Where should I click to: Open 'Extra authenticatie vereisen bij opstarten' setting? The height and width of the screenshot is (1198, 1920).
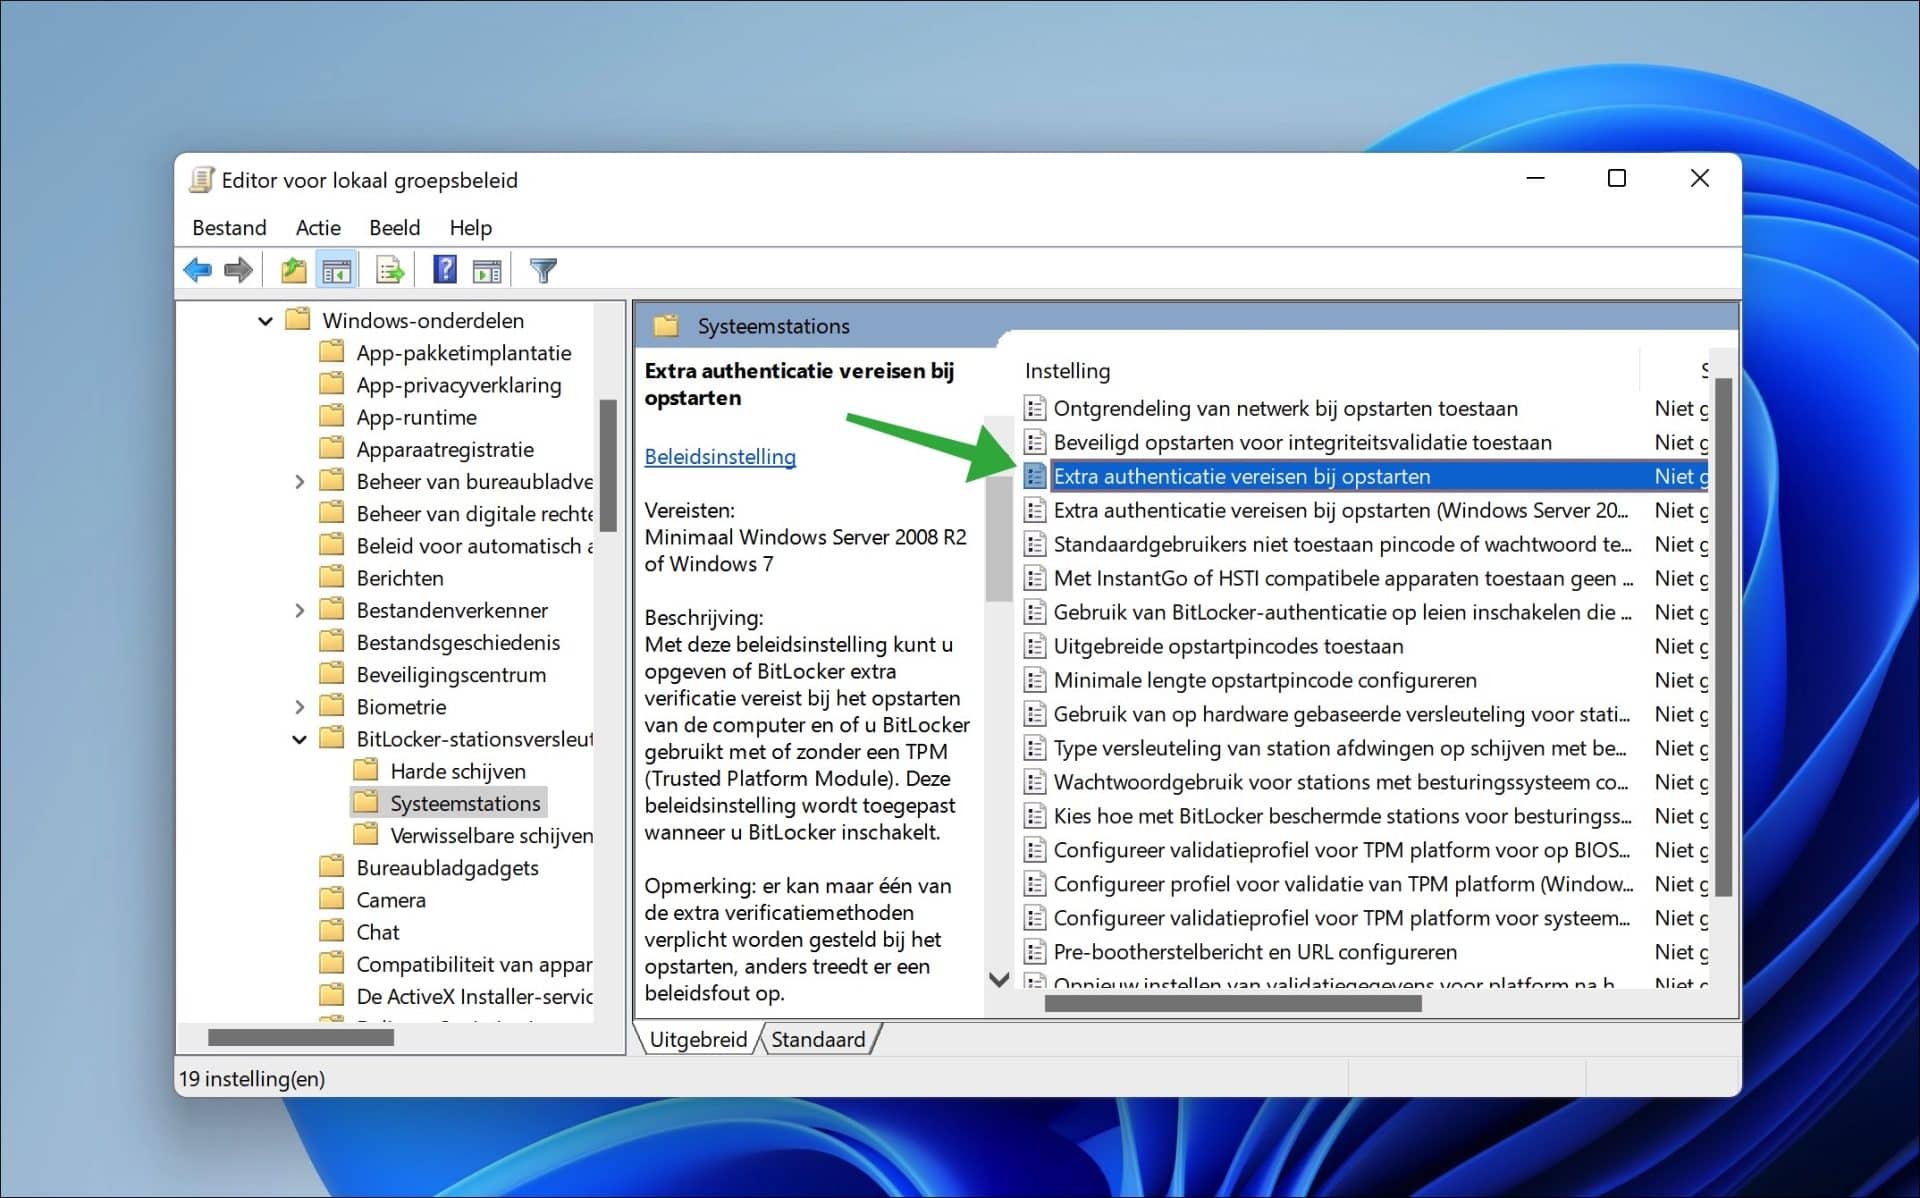1242,476
